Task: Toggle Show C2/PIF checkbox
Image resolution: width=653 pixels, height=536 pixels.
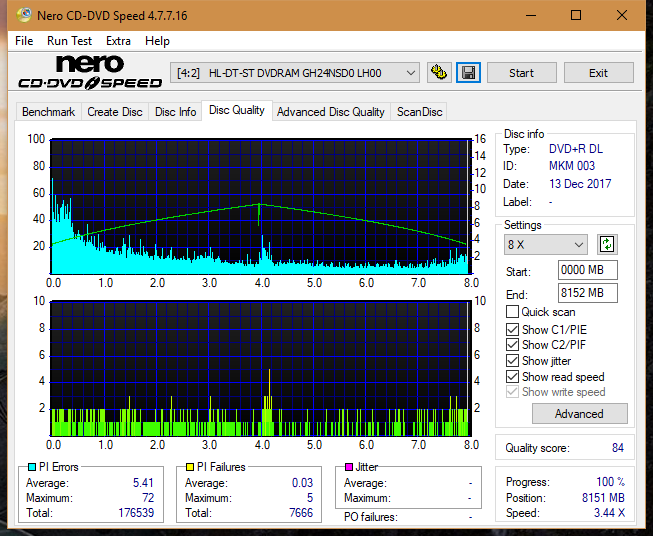Action: (512, 345)
